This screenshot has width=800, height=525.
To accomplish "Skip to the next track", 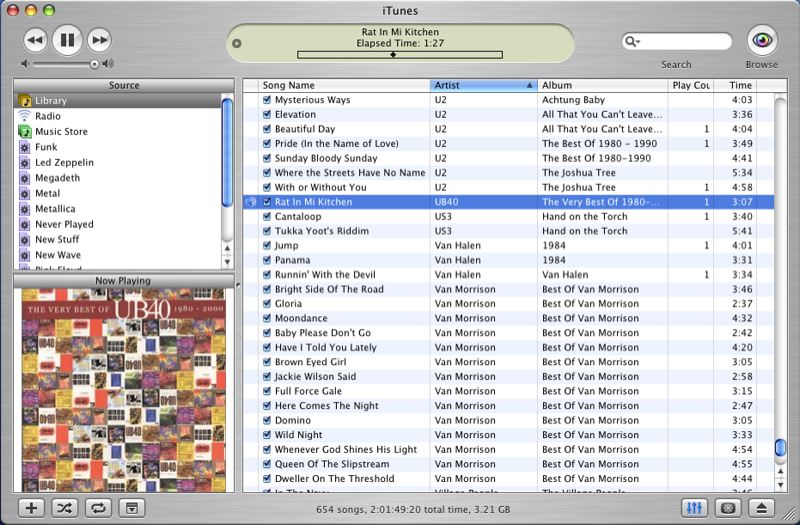I will [x=99, y=40].
